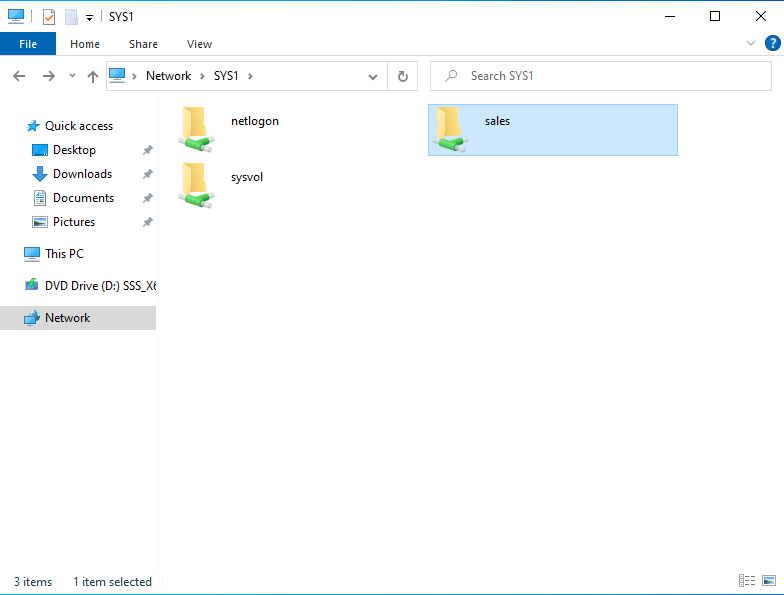The image size is (784, 595).
Task: Open Downloads in the navigation pane
Action: point(82,174)
